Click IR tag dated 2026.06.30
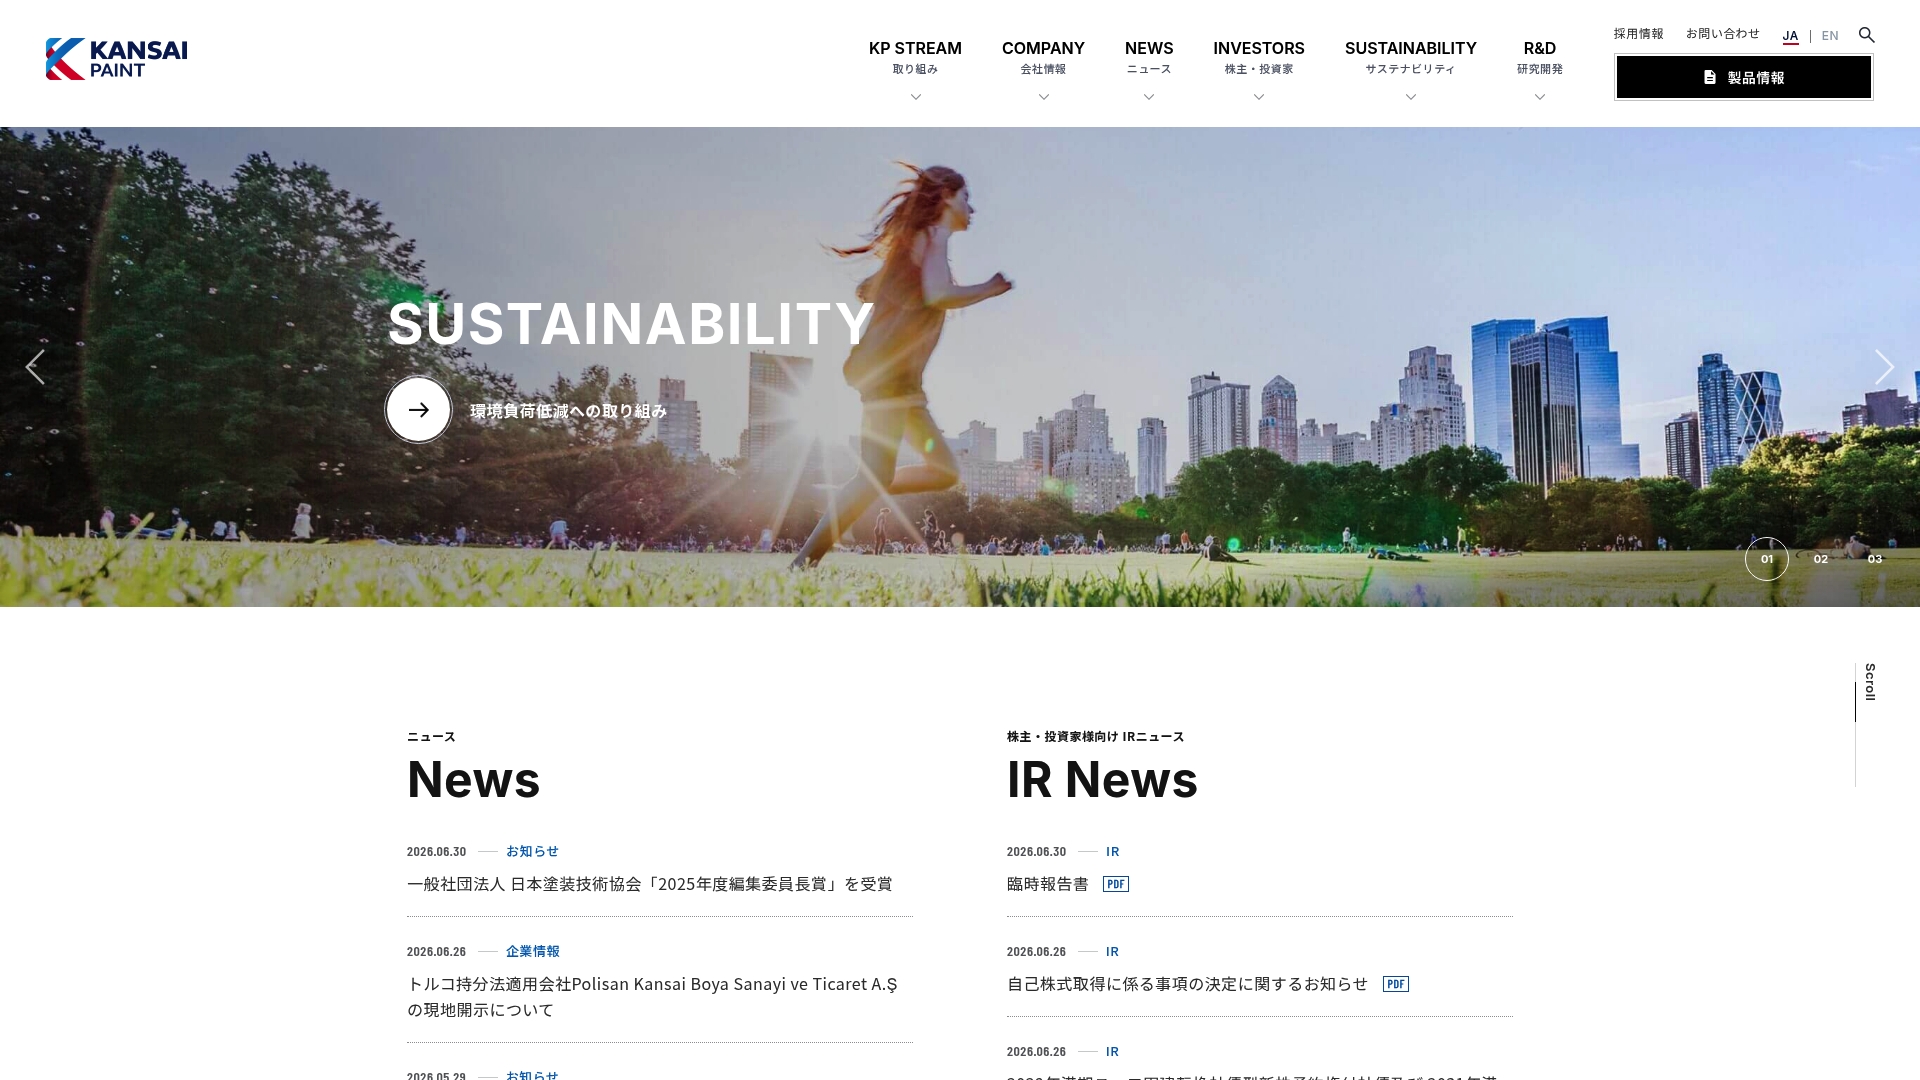This screenshot has height=1080, width=1920. click(x=1112, y=851)
